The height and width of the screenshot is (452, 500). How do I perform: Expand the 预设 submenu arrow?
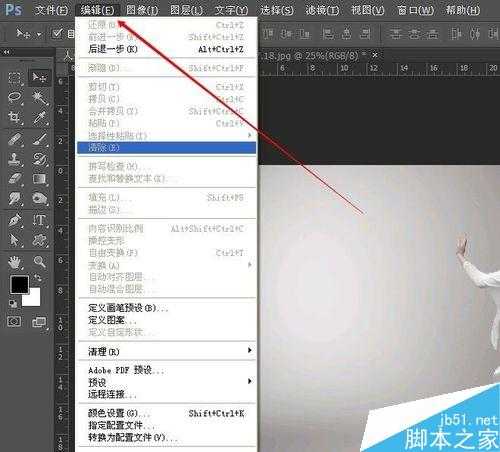click(x=250, y=381)
